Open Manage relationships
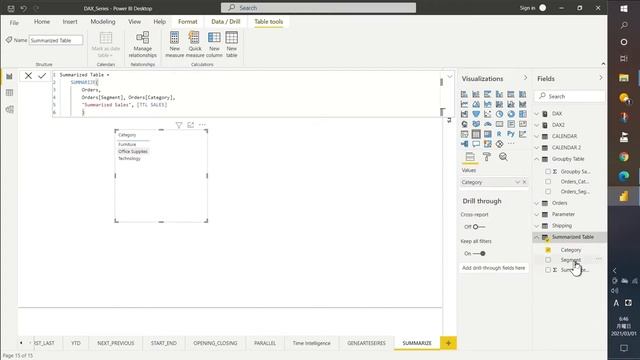This screenshot has width=640, height=360. point(142,44)
